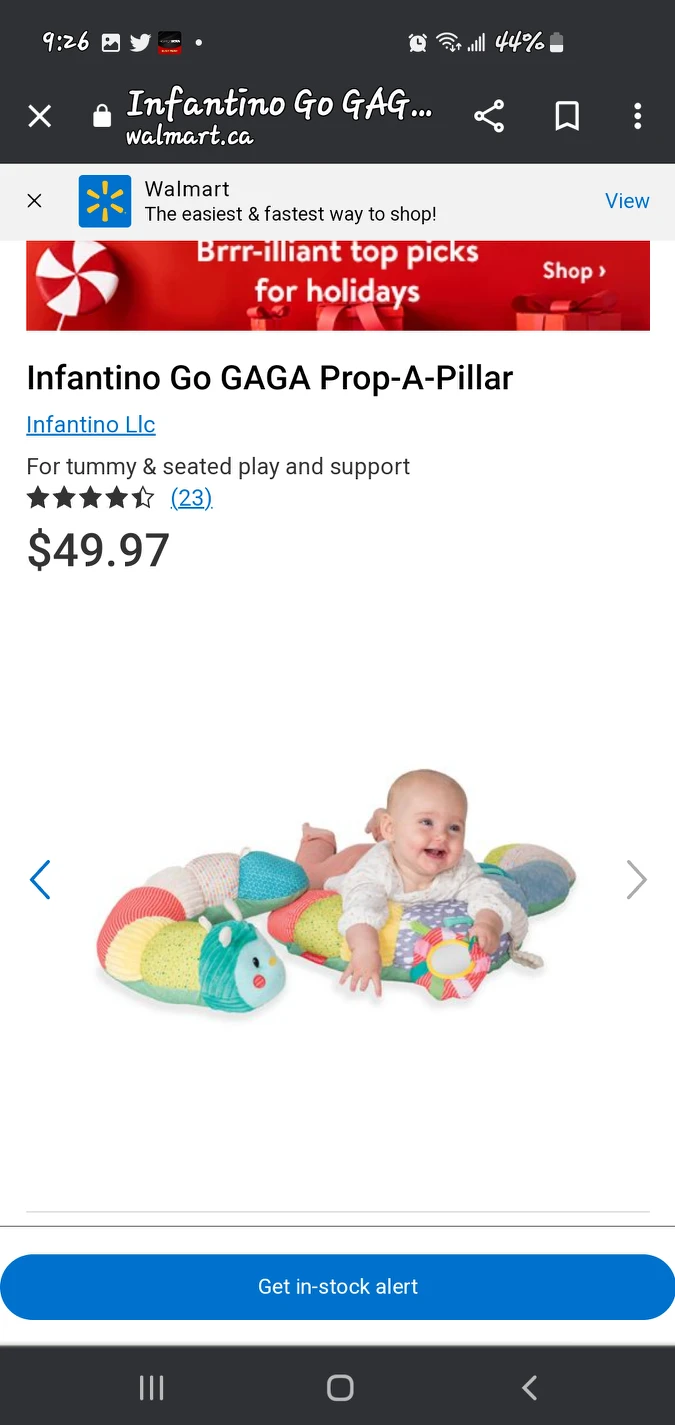This screenshot has width=675, height=1425.
Task: Open the Infantino Llc brand link
Action: pos(91,424)
